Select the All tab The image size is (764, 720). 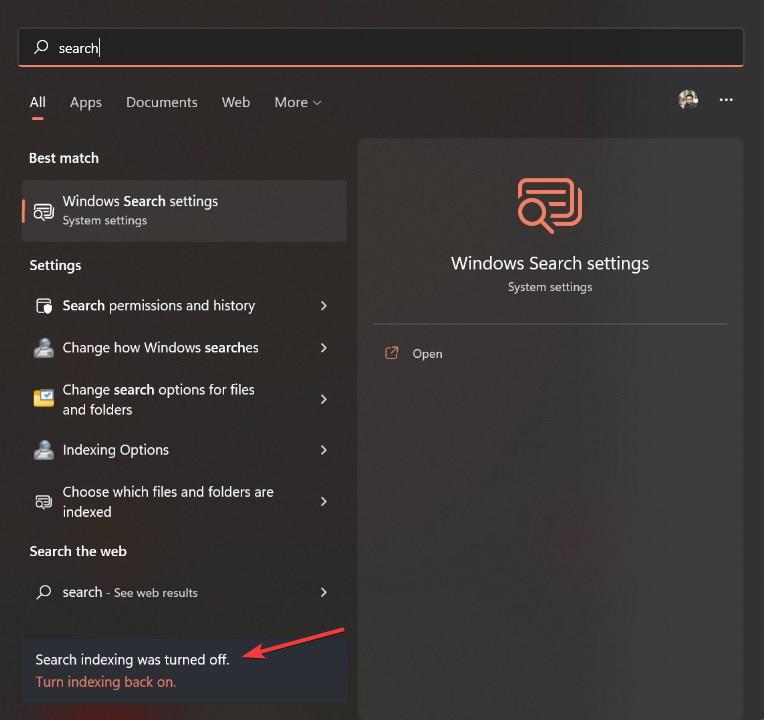click(38, 102)
